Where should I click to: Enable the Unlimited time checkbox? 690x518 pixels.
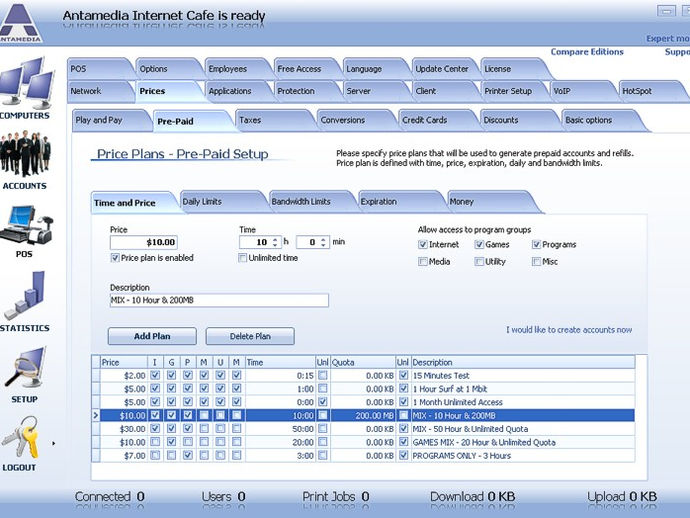242,258
